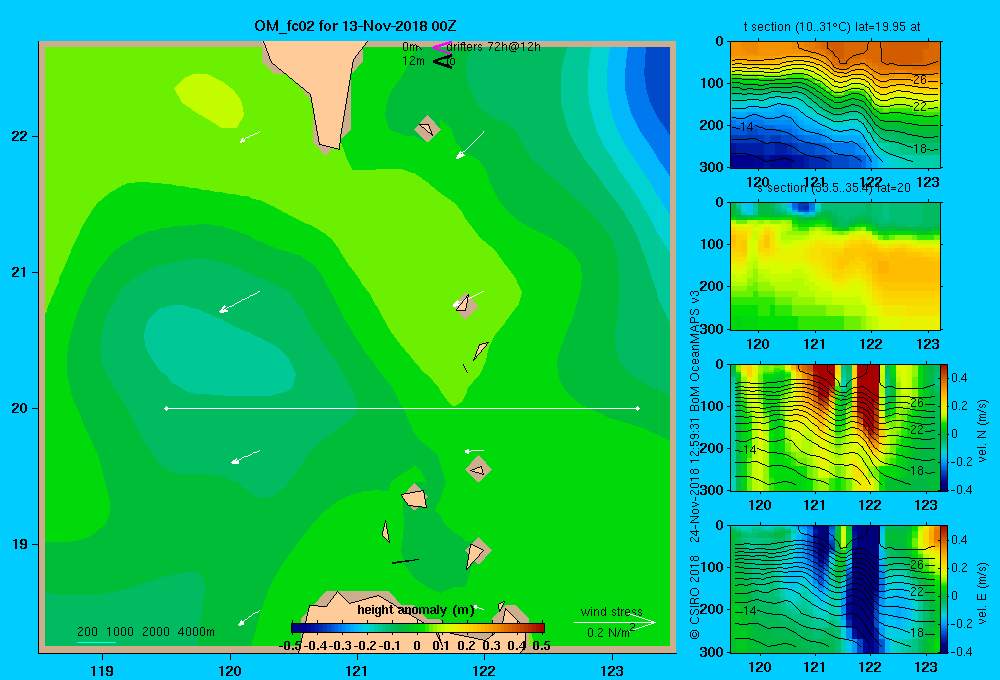Select the short wind arrow near 19.7N 122E
Viewport: 1000px width, 680px height.
pos(474,451)
